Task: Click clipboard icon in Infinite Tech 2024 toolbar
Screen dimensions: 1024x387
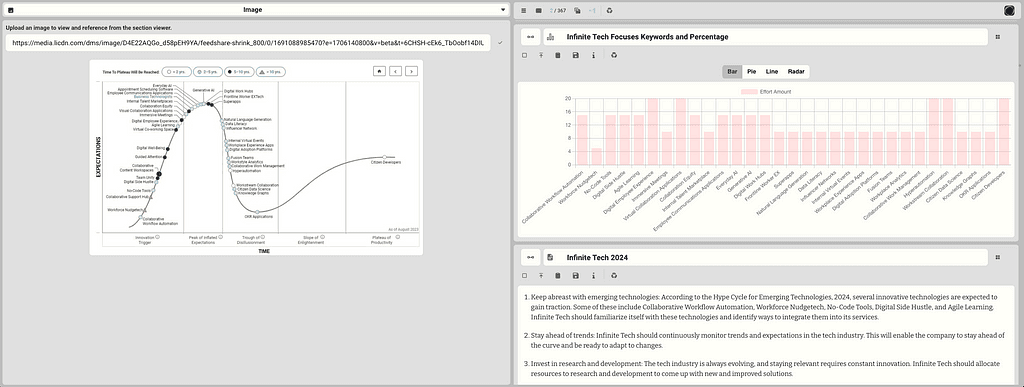Action: 558,275
